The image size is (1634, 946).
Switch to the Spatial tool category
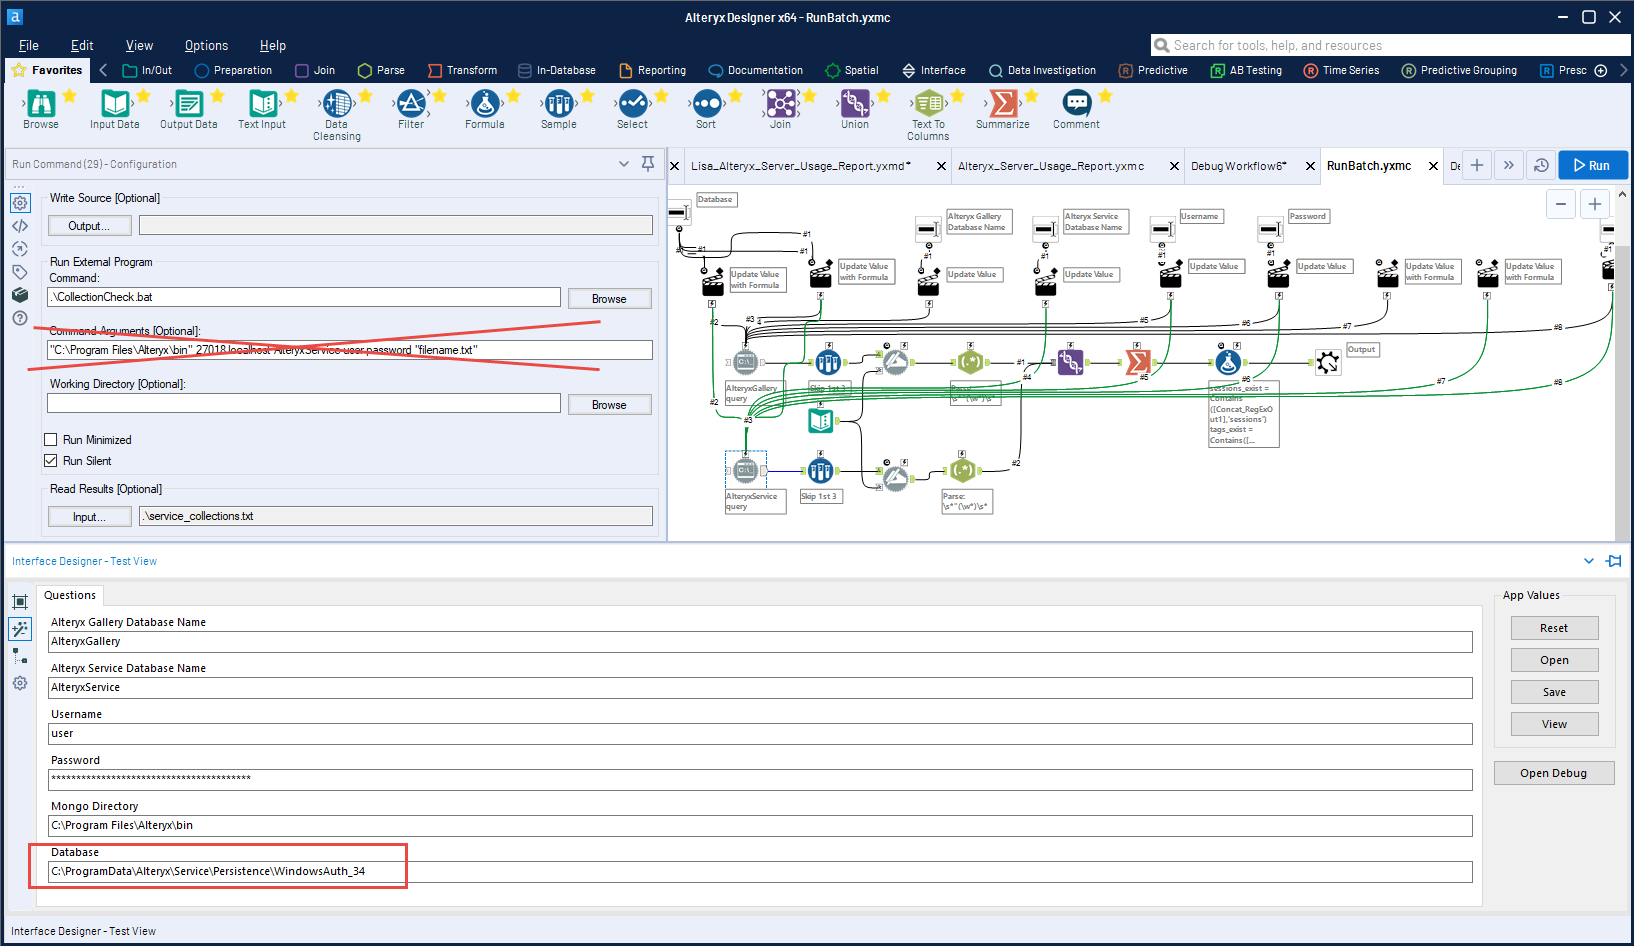tap(852, 71)
